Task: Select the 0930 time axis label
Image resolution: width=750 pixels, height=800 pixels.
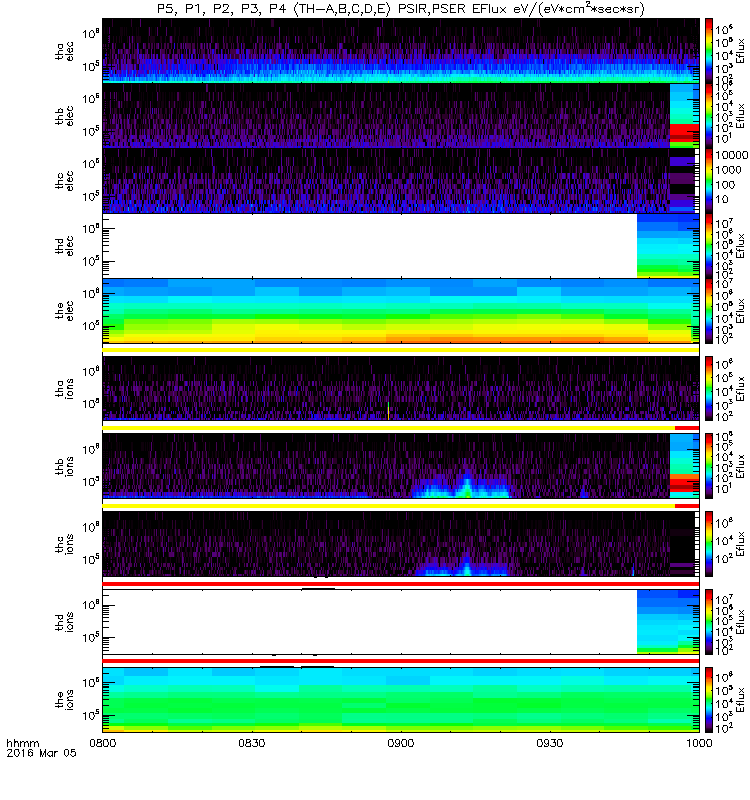Action: pyautogui.click(x=549, y=743)
